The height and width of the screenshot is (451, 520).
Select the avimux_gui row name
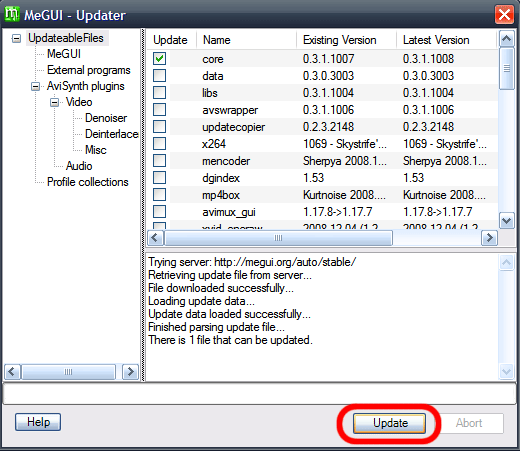click(229, 212)
